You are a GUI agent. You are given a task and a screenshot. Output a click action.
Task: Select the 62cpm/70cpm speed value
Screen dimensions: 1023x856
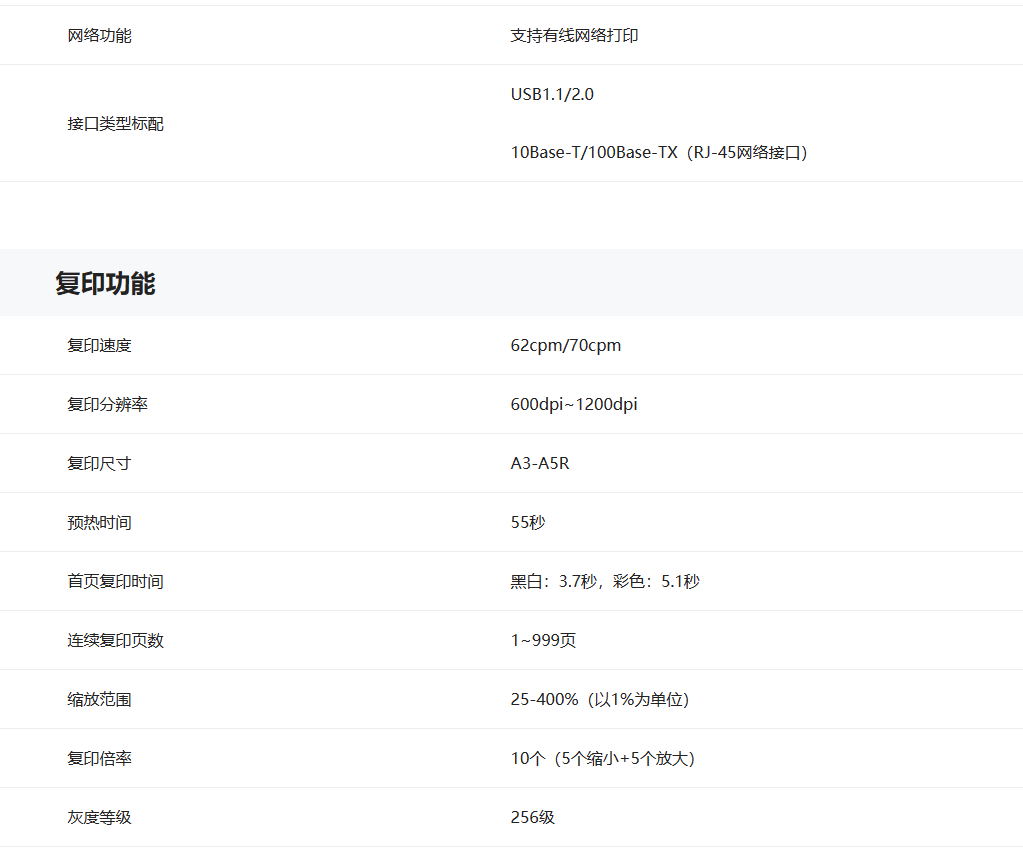(565, 346)
